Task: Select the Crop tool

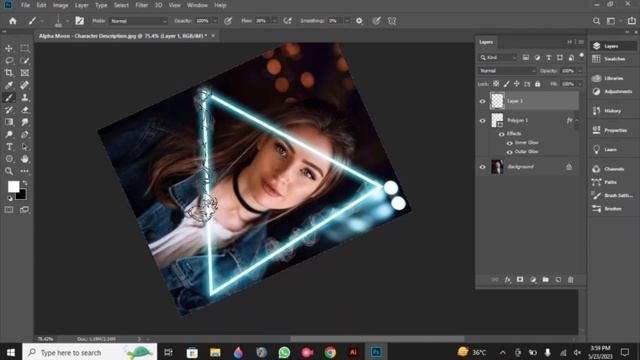Action: [9, 73]
